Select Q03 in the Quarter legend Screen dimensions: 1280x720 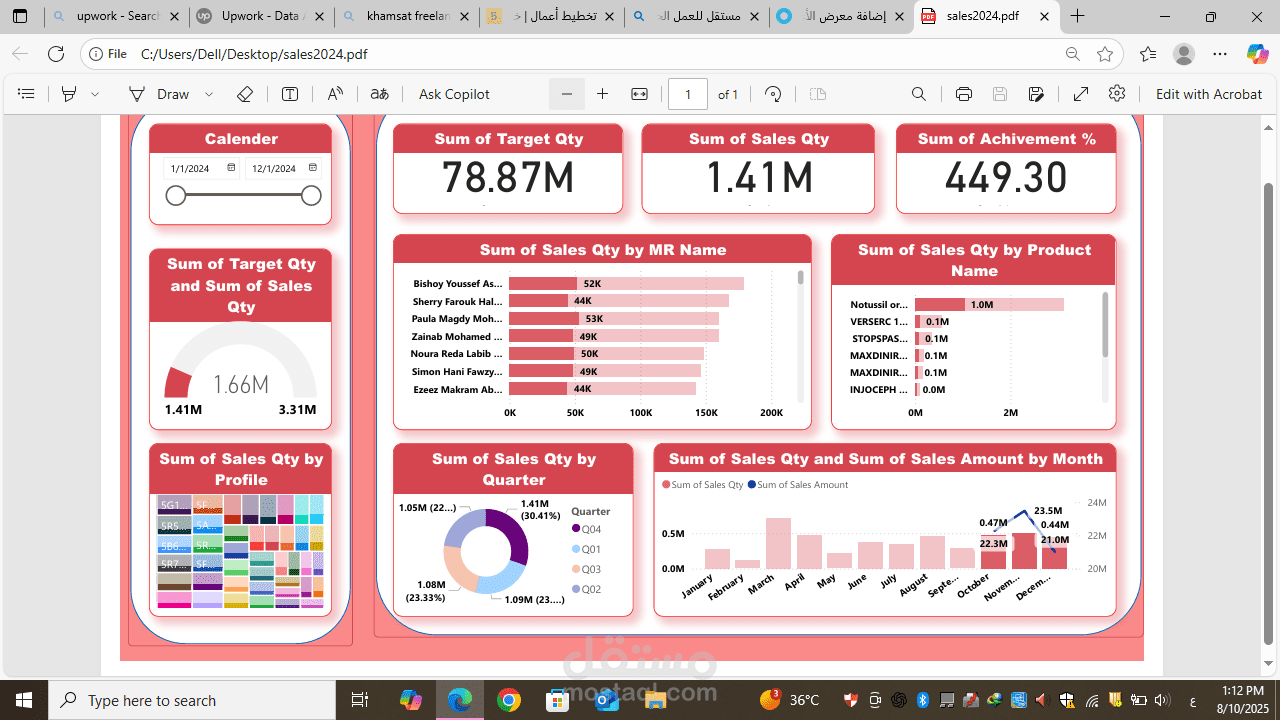[587, 569]
